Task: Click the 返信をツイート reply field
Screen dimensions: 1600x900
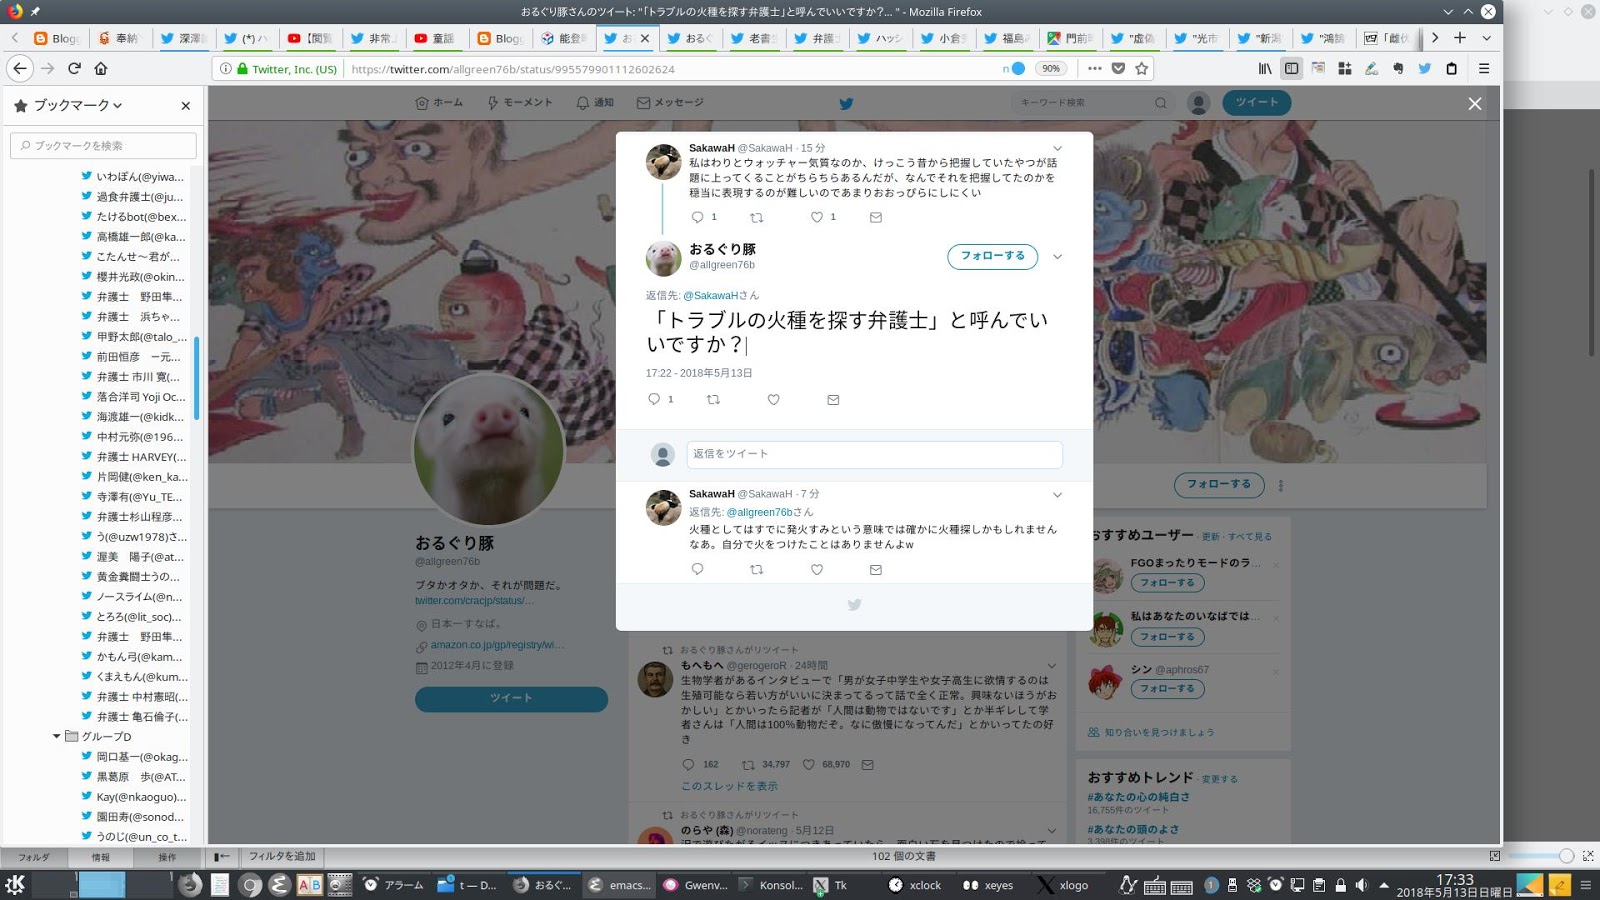Action: (x=874, y=454)
